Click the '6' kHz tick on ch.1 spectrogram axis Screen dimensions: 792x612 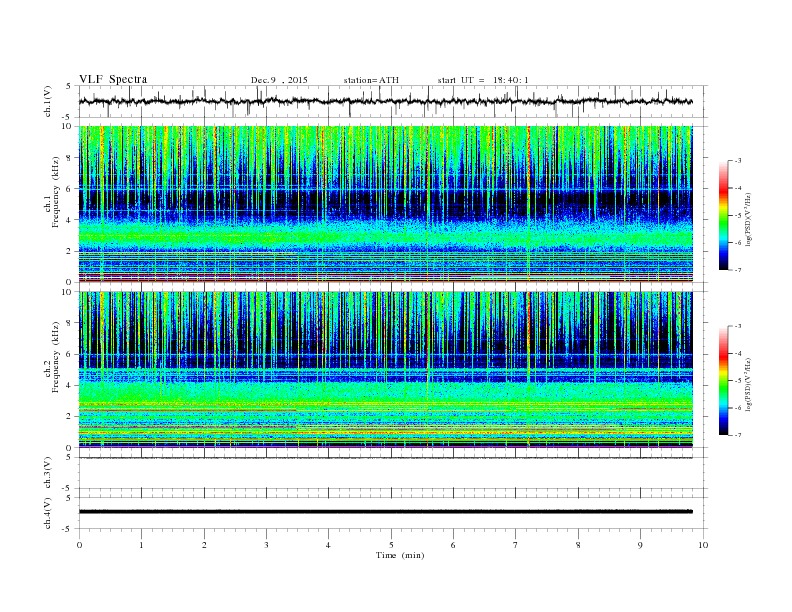coord(69,188)
